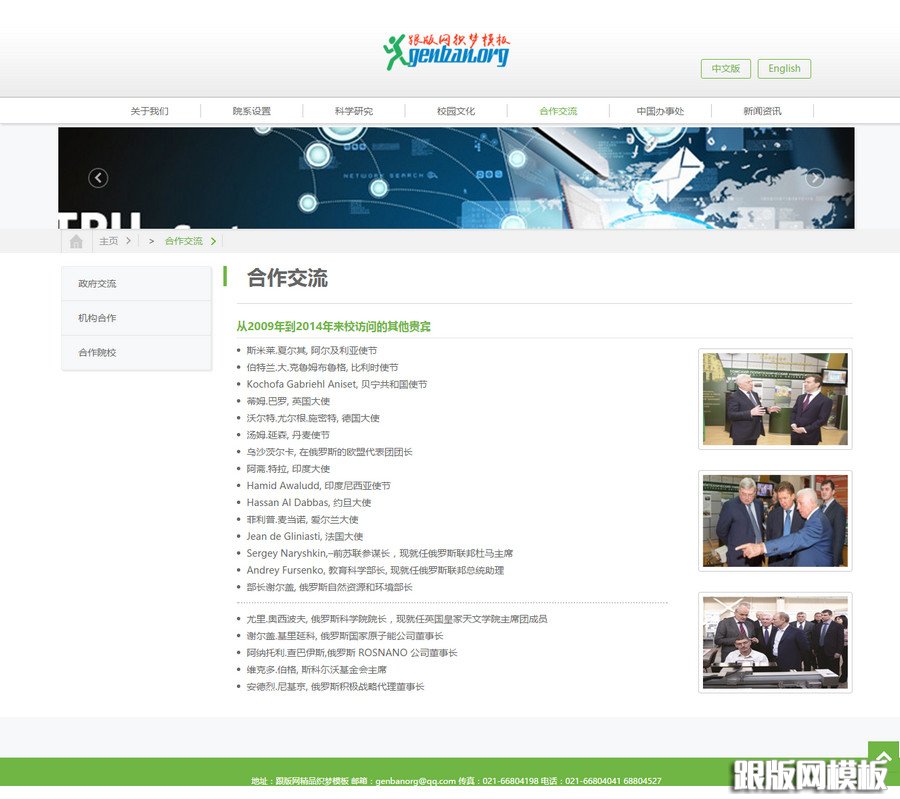Viewport: 900px width, 799px height.
Task: Switch site language to 中文版
Action: point(725,69)
